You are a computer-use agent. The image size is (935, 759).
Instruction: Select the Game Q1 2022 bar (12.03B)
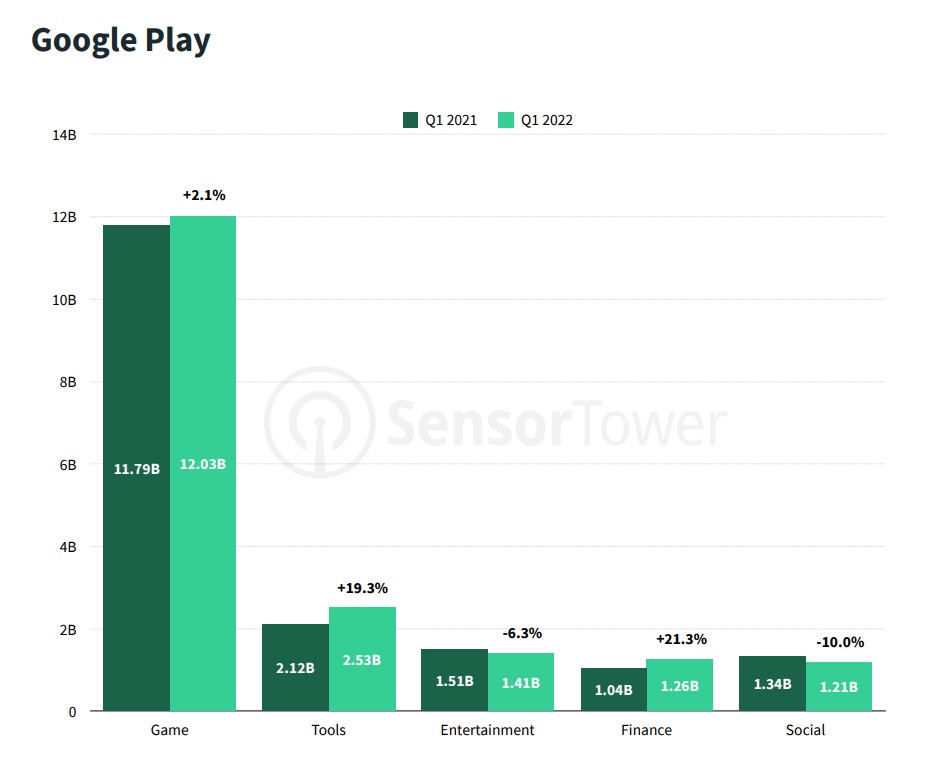pos(203,463)
